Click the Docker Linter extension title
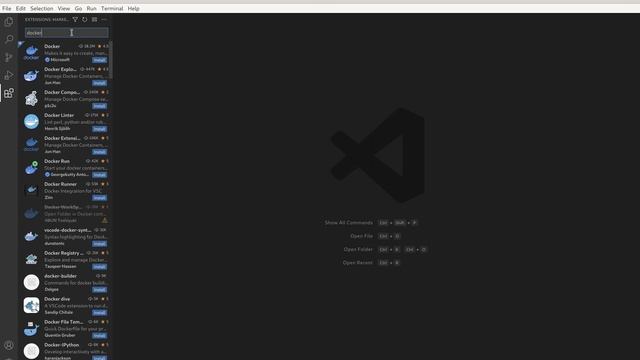Screen dimensions: 640x360 (59, 115)
